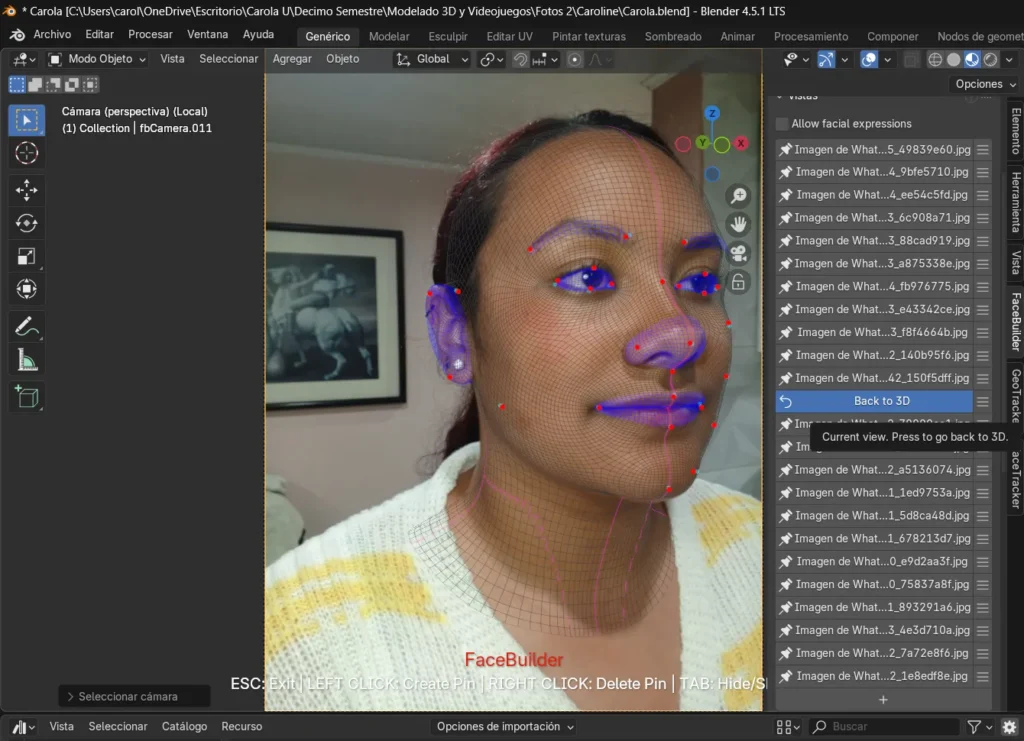
Task: Open the Archivo menu
Action: coord(52,35)
